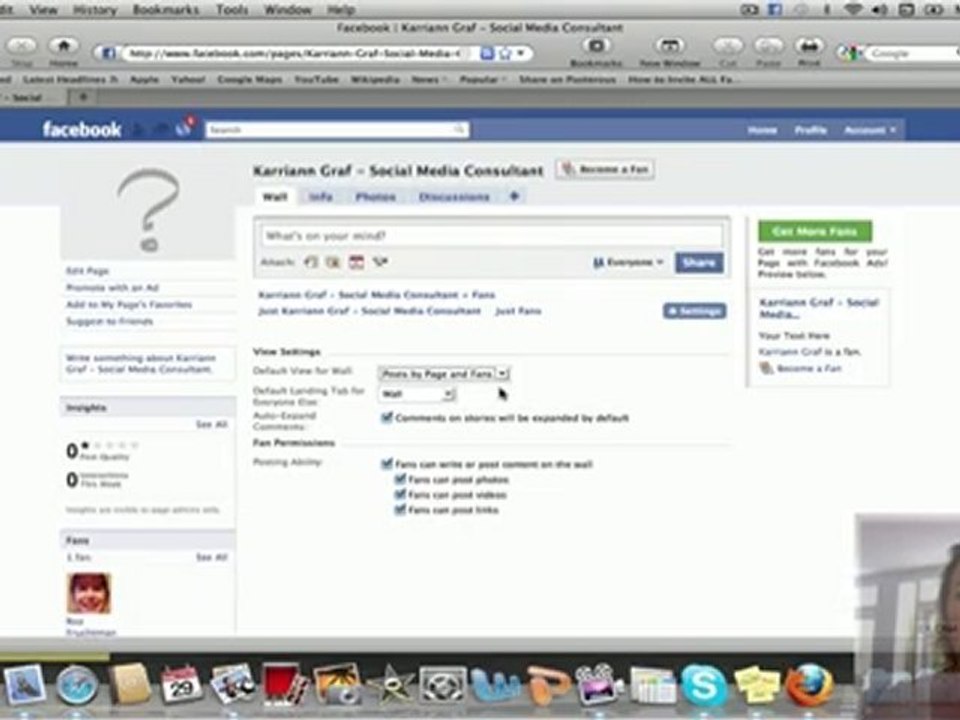
Task: Open a New Window from toolbar
Action: click(x=670, y=46)
